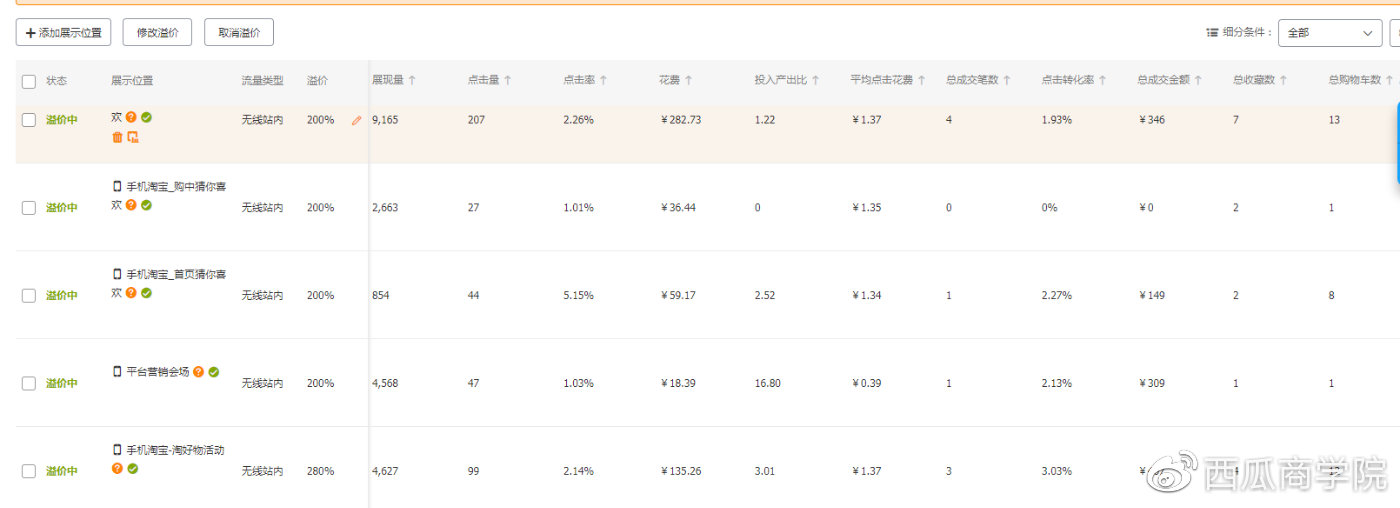Click the pencil icon to edit 200% premium
The width and height of the screenshot is (1400, 508).
(x=356, y=120)
